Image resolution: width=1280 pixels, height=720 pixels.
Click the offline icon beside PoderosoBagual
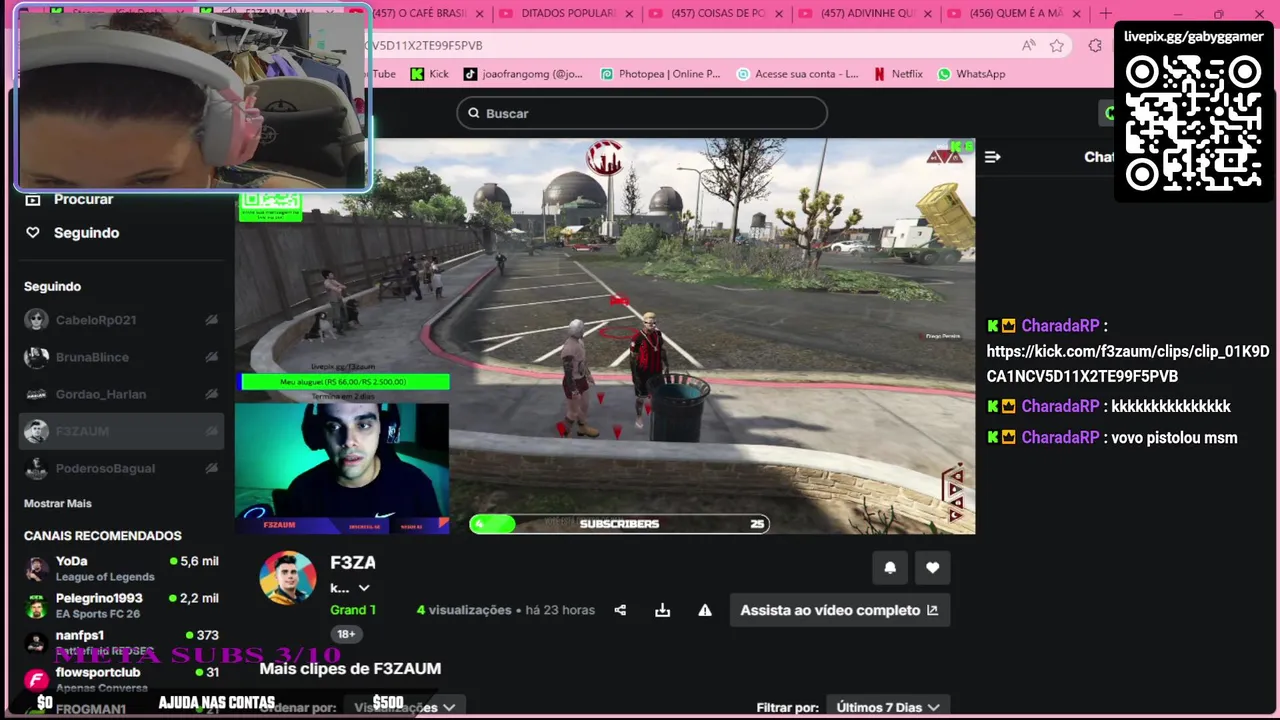click(x=211, y=468)
